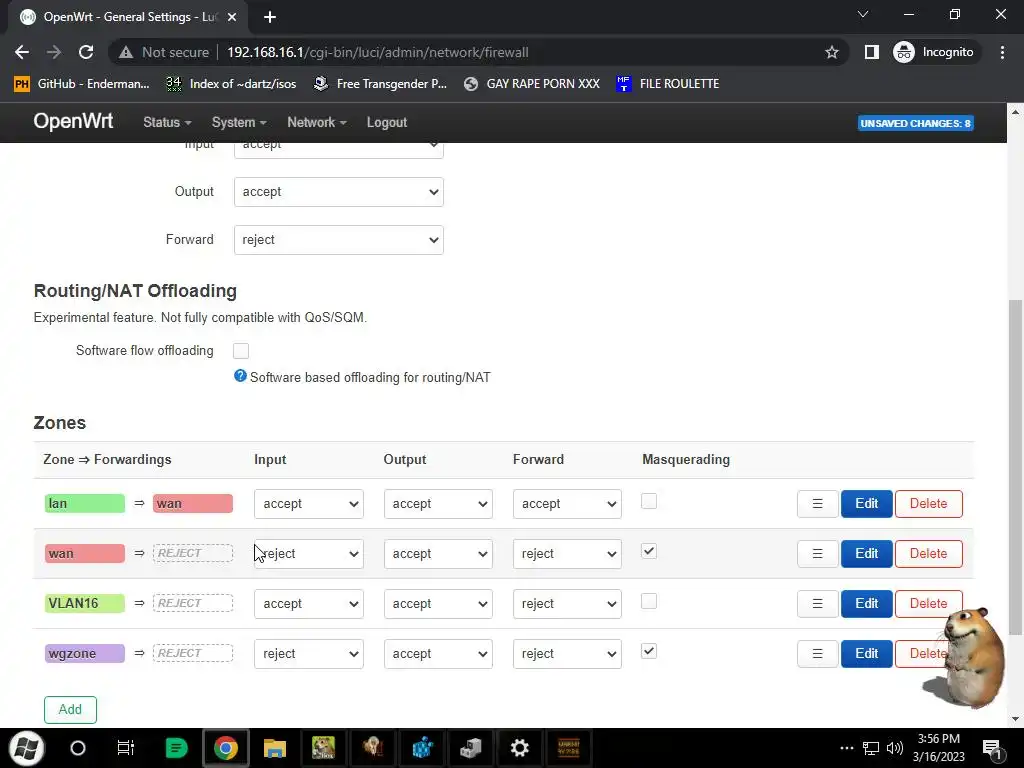Click the reorder handle in the wgzone zone row
The image size is (1024, 768).
(817, 653)
